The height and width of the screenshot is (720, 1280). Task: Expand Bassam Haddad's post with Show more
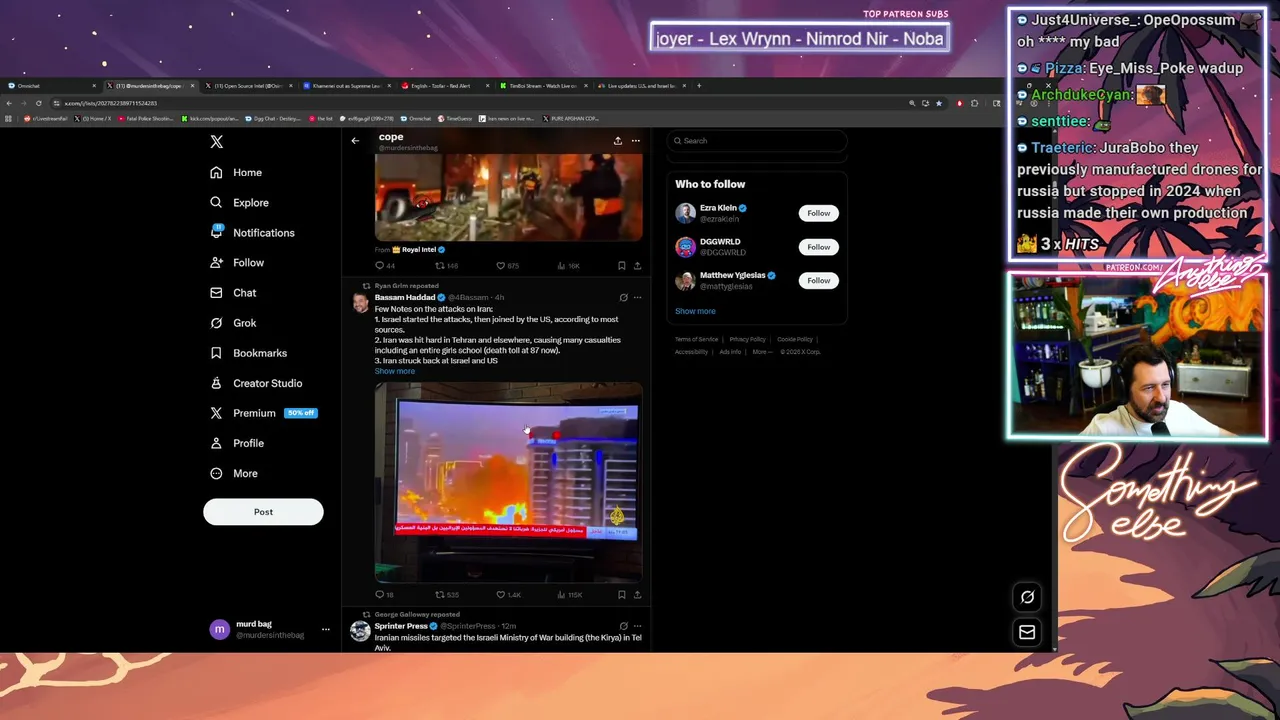click(394, 371)
